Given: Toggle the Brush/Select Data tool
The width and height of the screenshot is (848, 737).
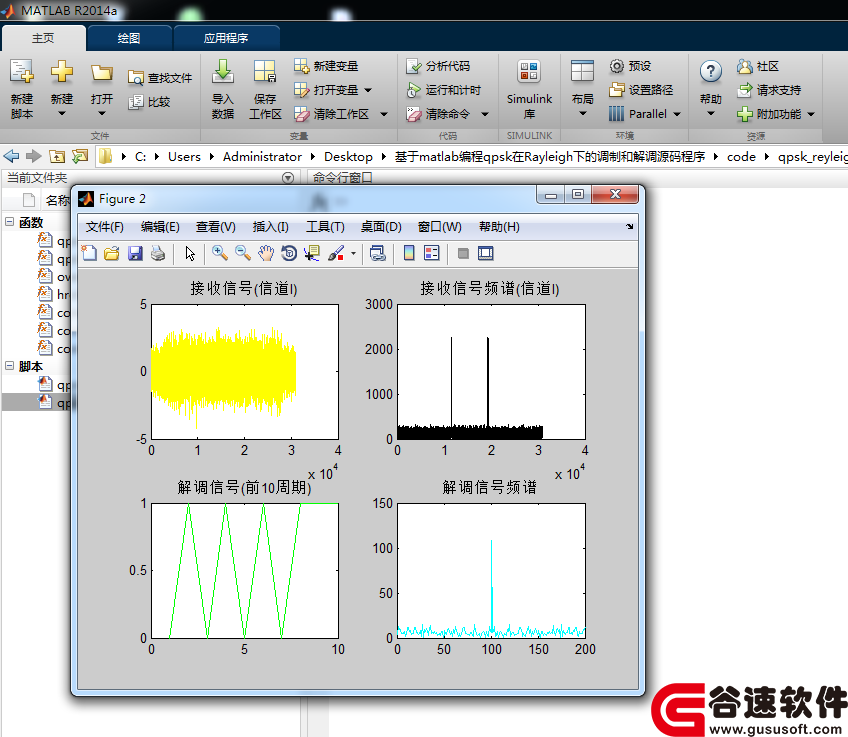Looking at the screenshot, I should pos(336,253).
